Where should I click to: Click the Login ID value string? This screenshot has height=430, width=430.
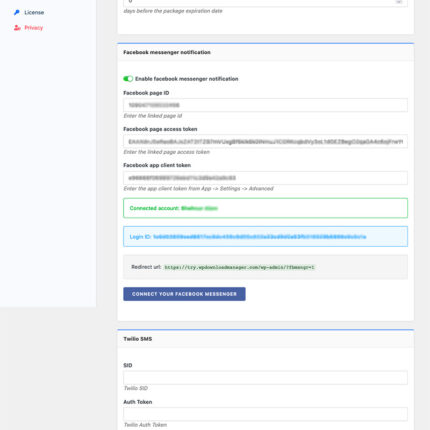[260, 237]
